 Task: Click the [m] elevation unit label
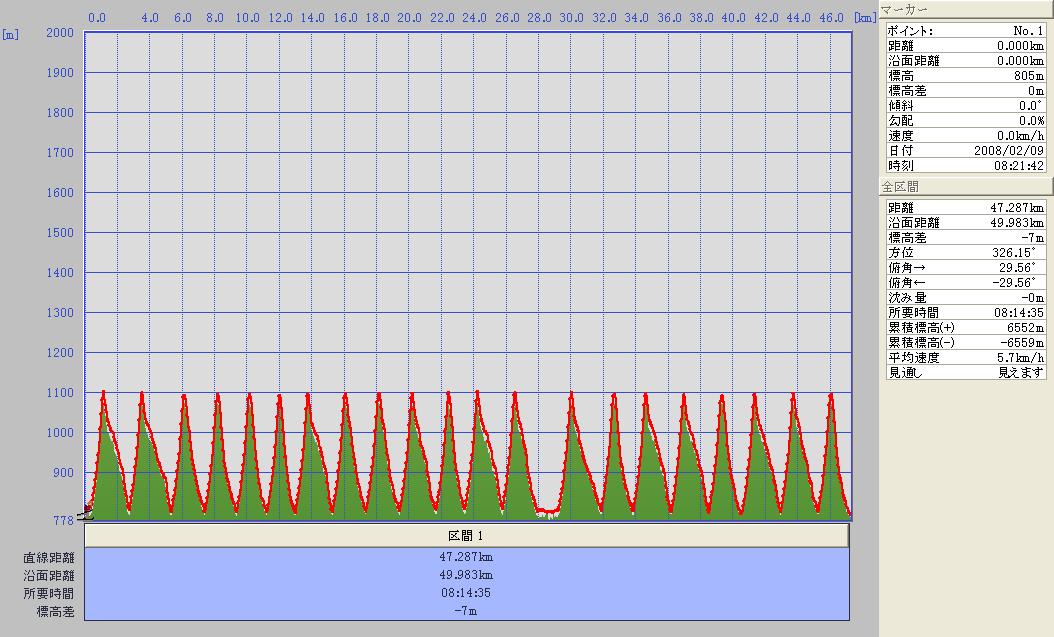pos(10,34)
